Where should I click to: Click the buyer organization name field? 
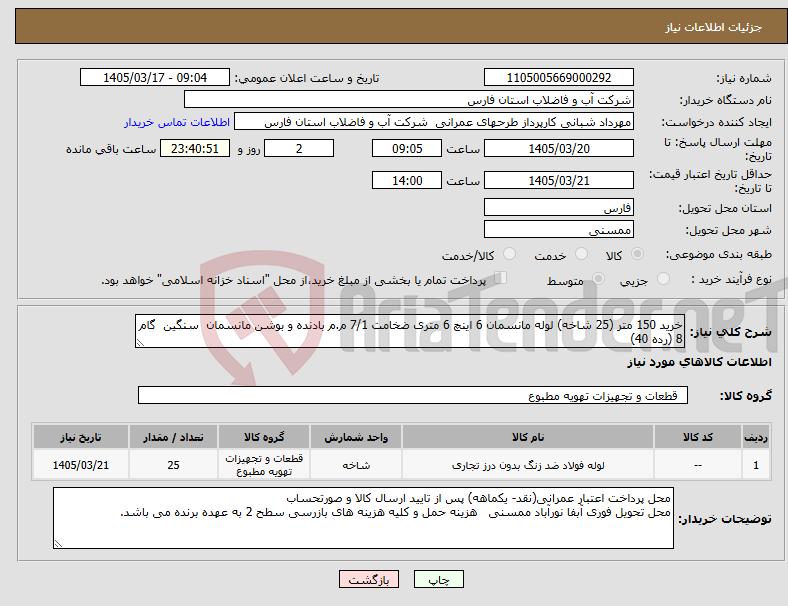coord(409,99)
